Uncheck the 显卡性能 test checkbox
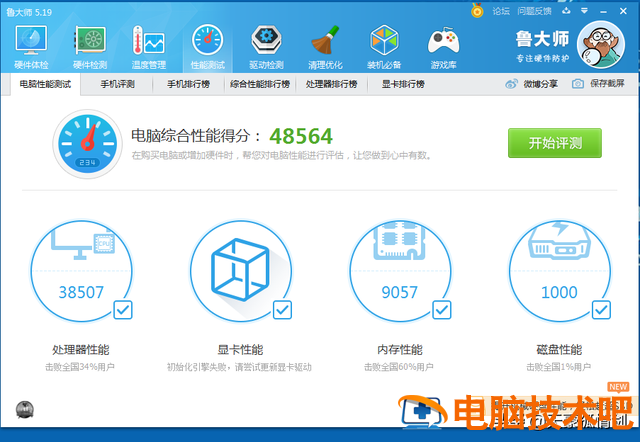Image resolution: width=640 pixels, height=442 pixels. [x=282, y=310]
